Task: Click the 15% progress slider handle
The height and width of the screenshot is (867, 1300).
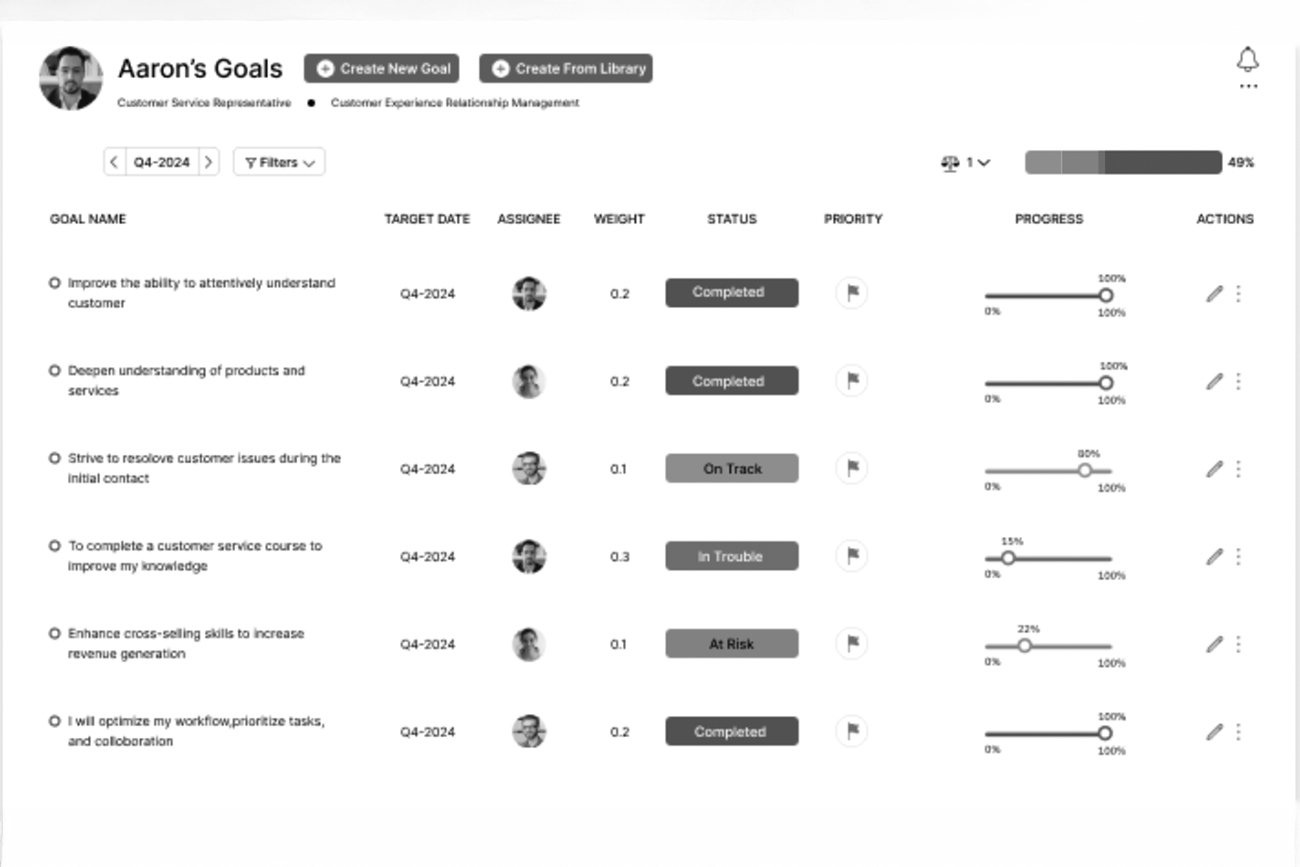Action: tap(1008, 558)
